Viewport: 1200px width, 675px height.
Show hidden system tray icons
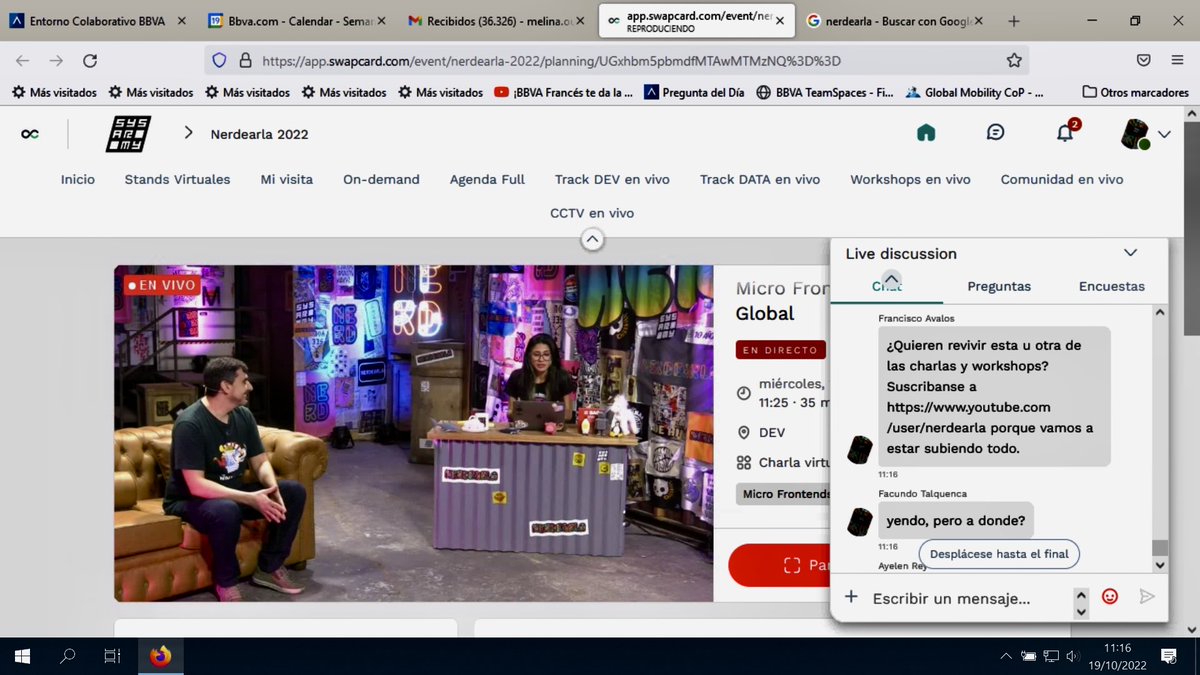(1006, 656)
